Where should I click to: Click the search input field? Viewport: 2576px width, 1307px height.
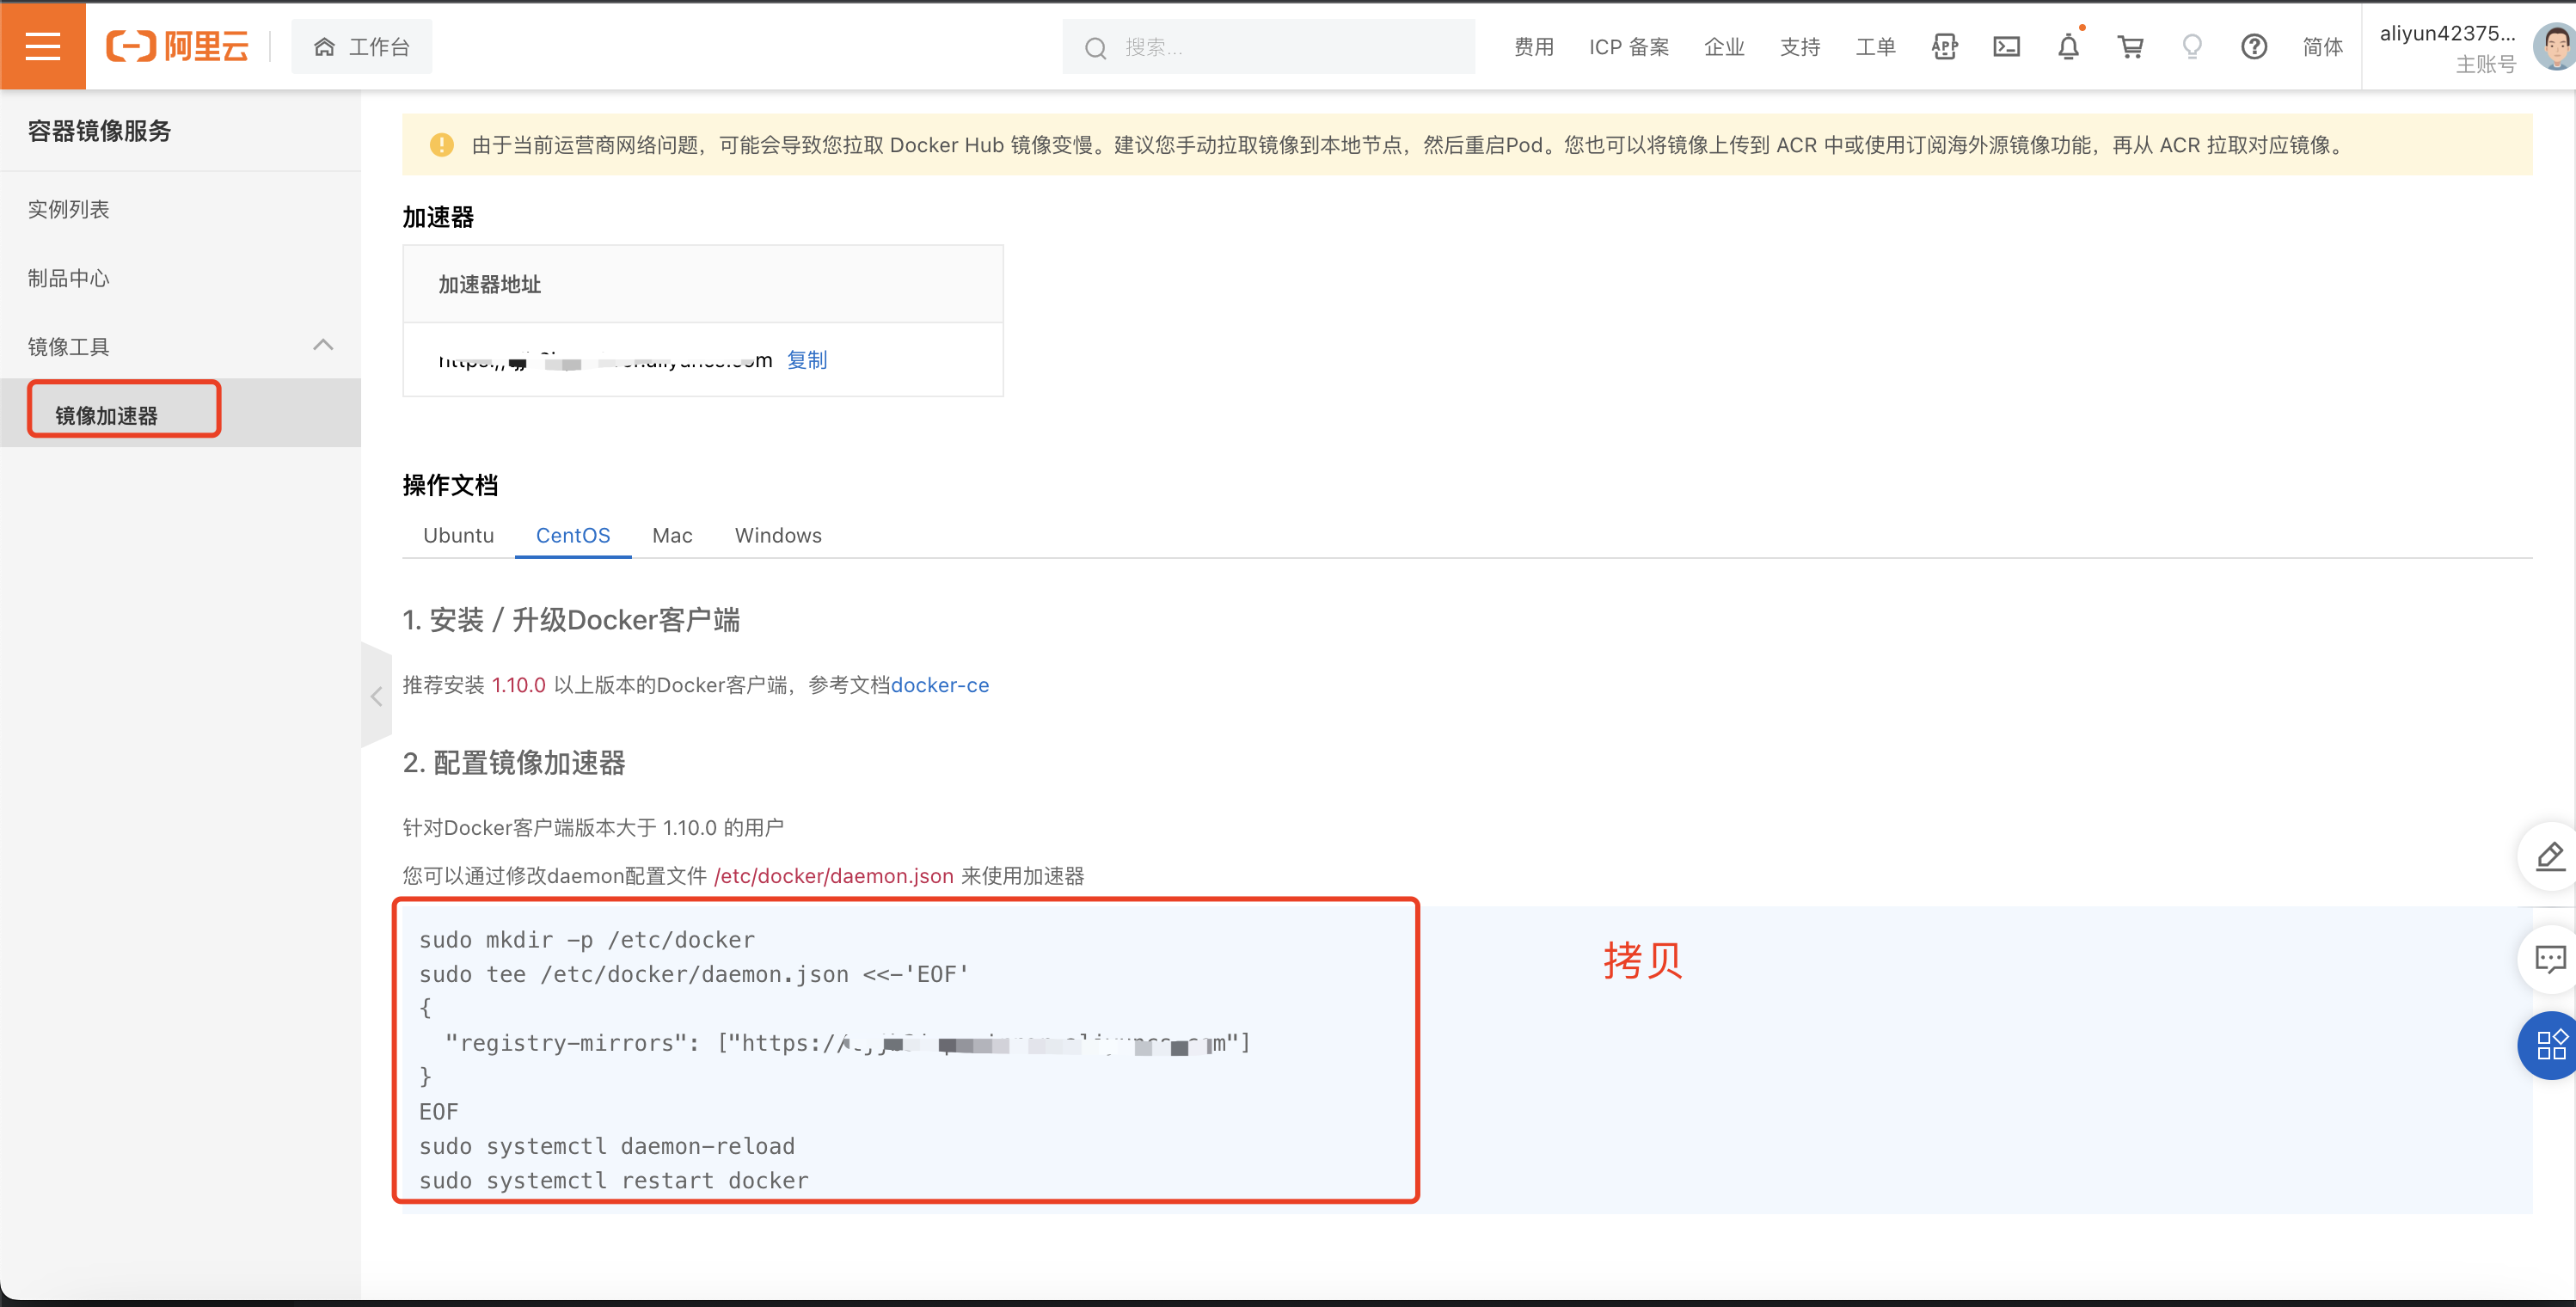click(1270, 46)
